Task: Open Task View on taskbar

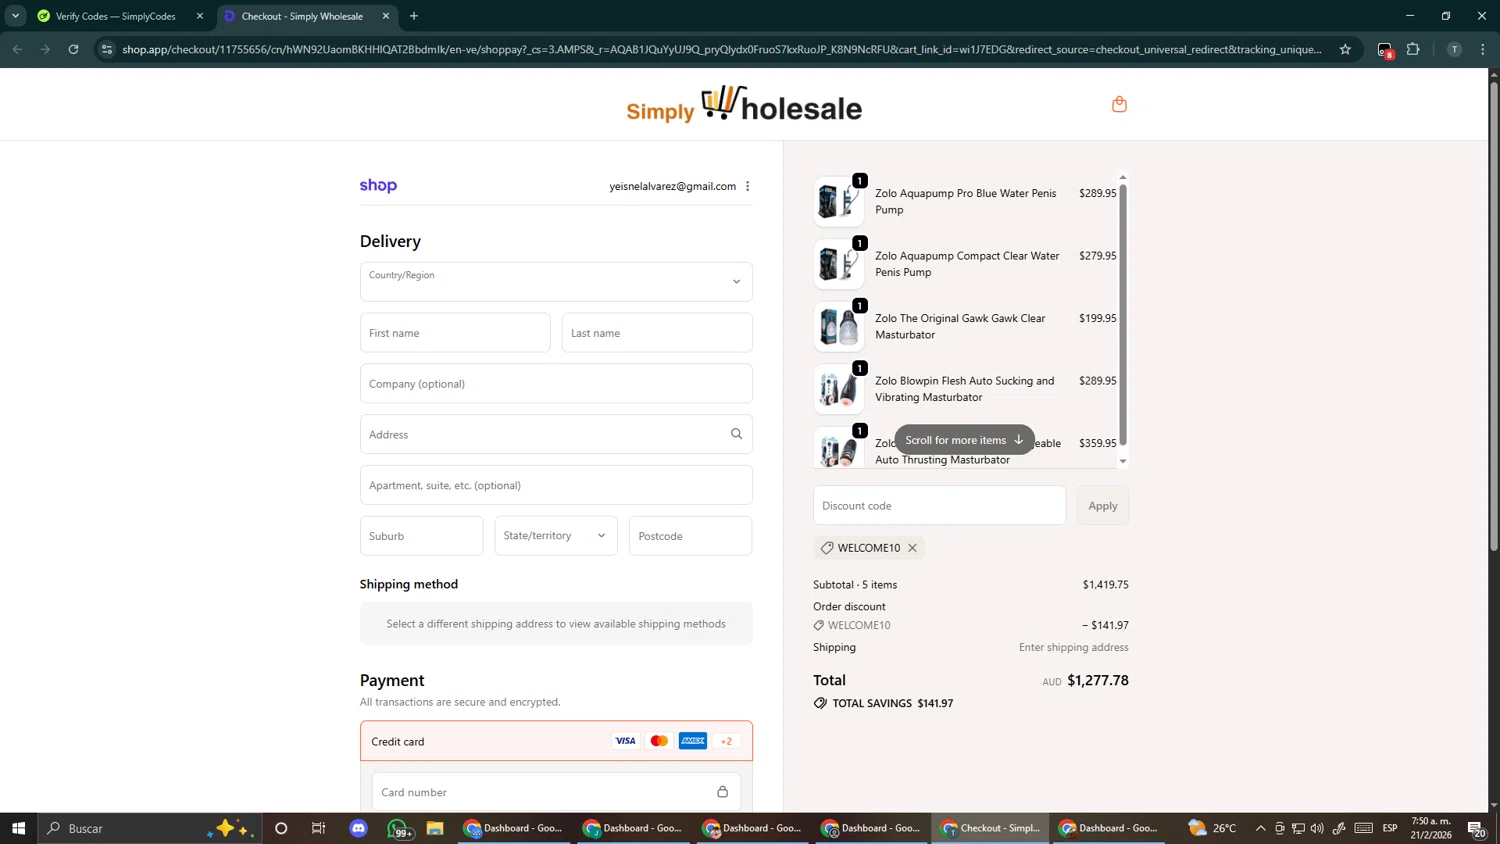Action: pos(319,828)
